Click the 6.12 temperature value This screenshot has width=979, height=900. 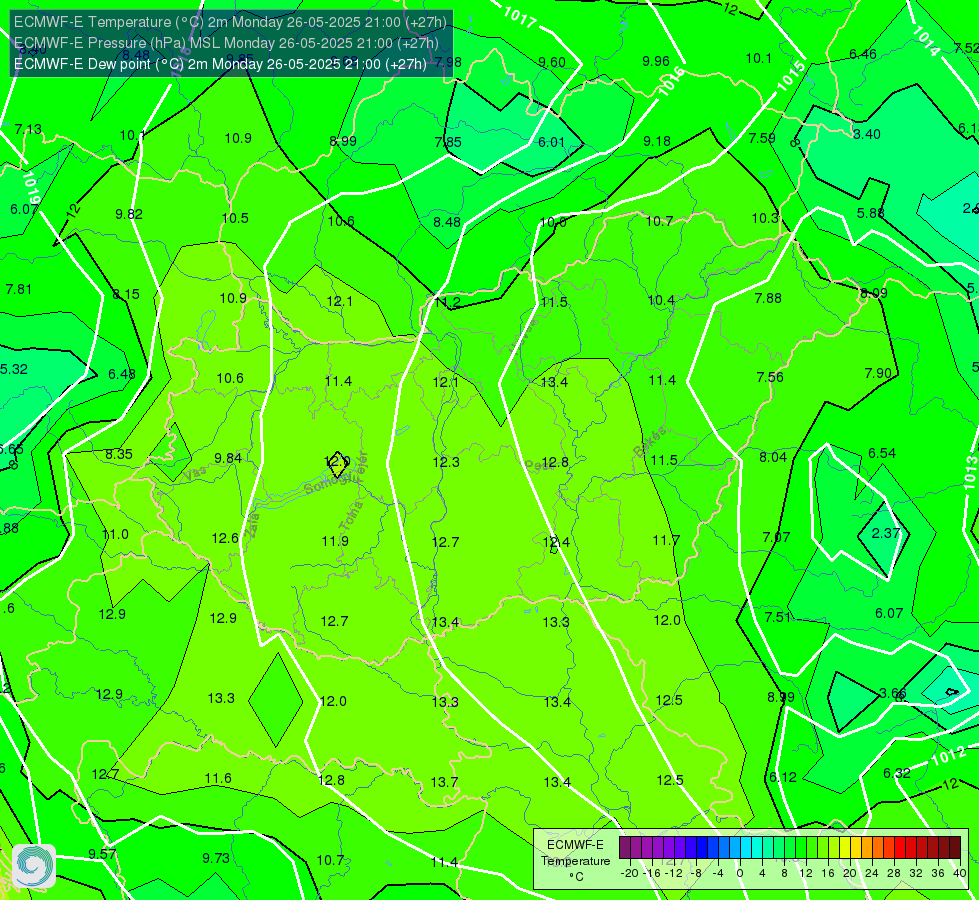[783, 777]
